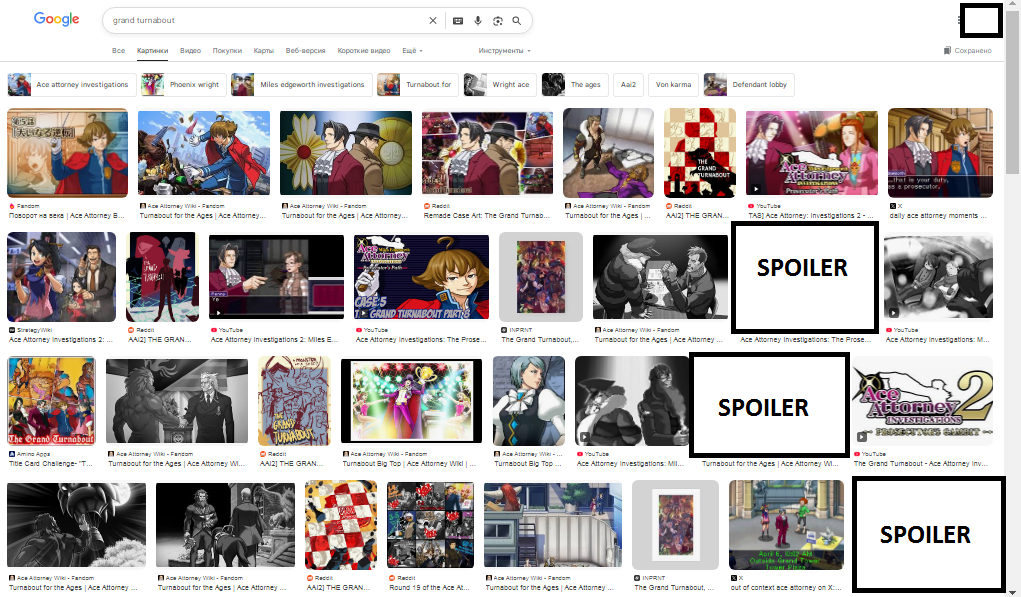Switch to Веб-версия results
The height and width of the screenshot is (597, 1021).
(x=305, y=51)
